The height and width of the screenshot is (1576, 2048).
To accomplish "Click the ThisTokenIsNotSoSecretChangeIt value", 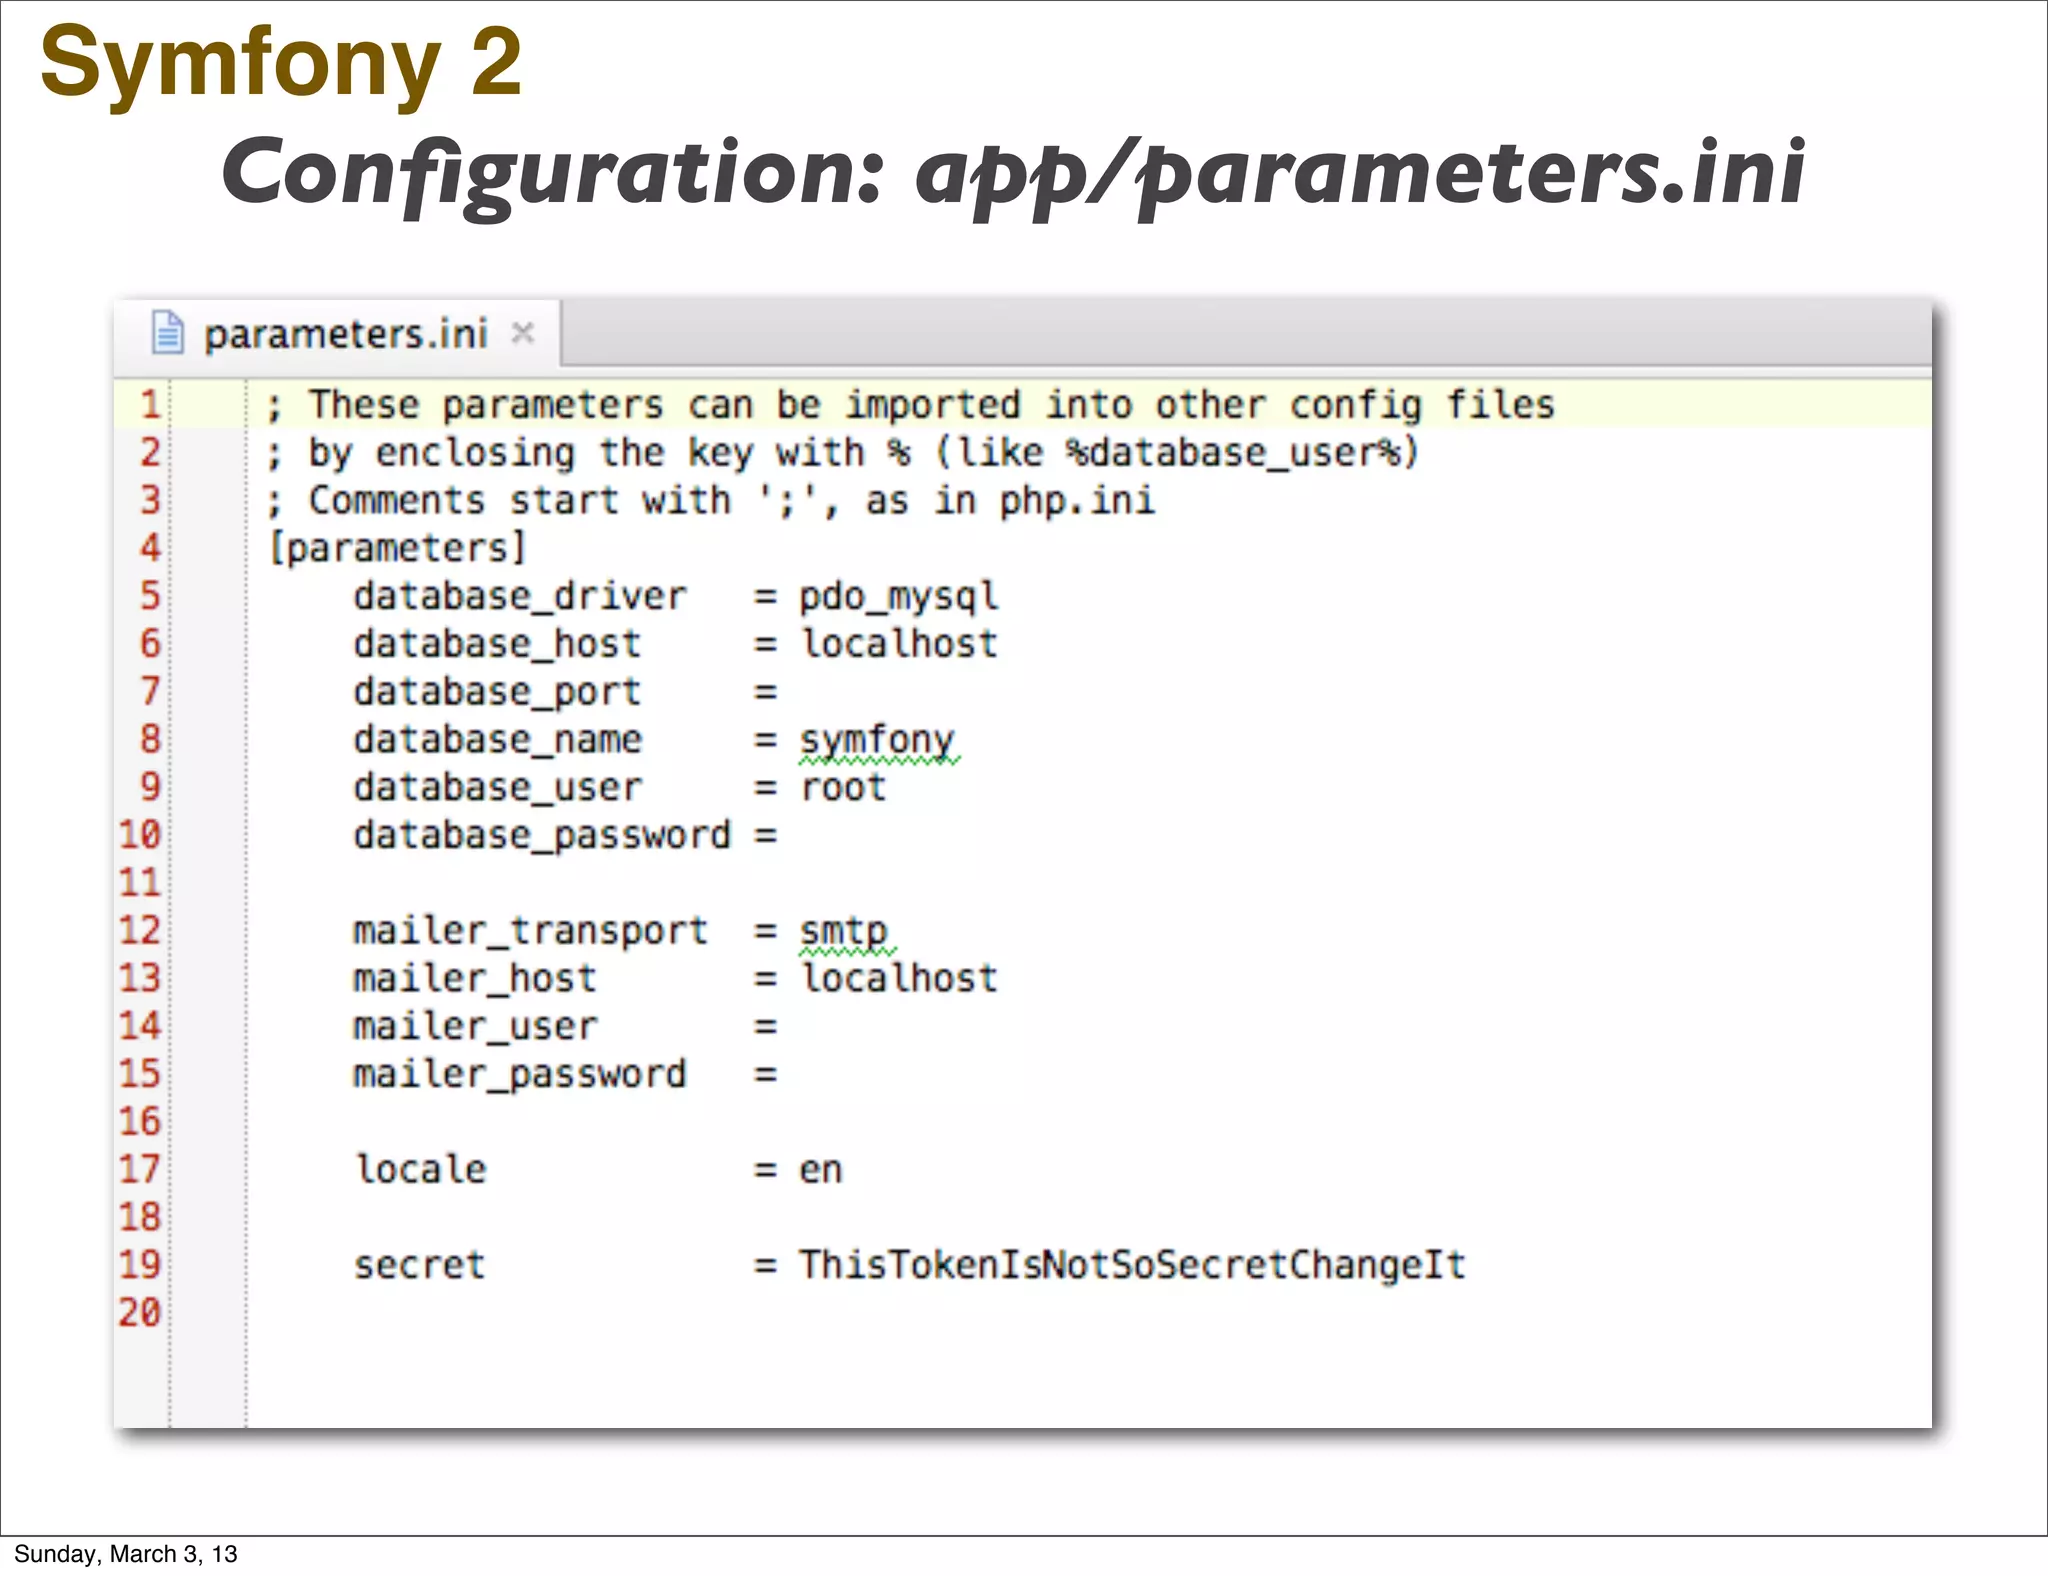I will pos(1132,1266).
